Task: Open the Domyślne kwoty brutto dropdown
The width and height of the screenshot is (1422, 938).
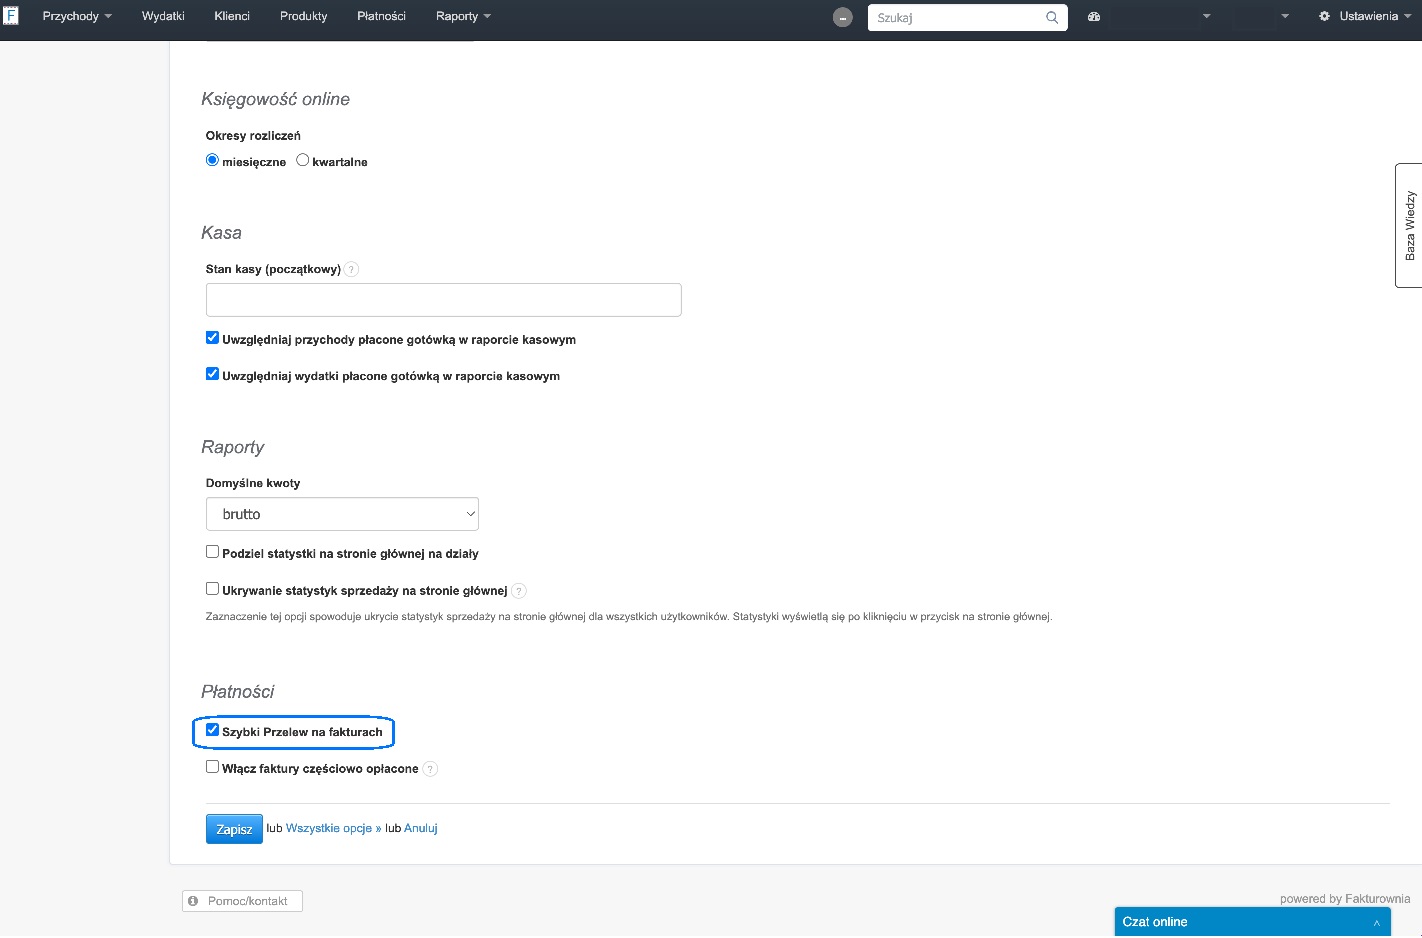Action: click(342, 514)
